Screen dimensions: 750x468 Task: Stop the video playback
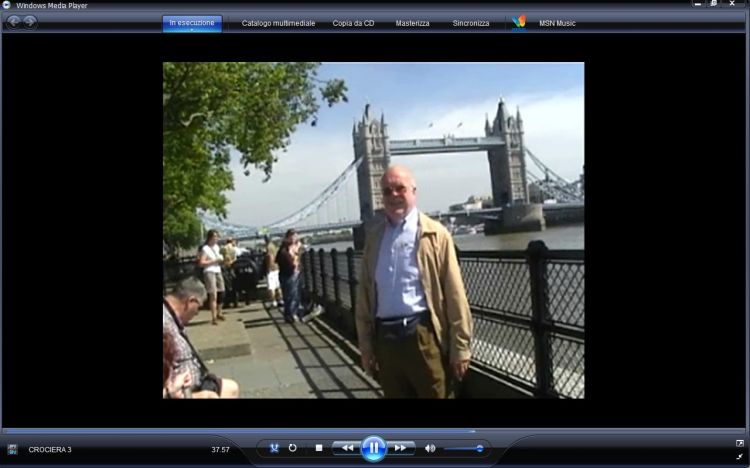pyautogui.click(x=319, y=448)
